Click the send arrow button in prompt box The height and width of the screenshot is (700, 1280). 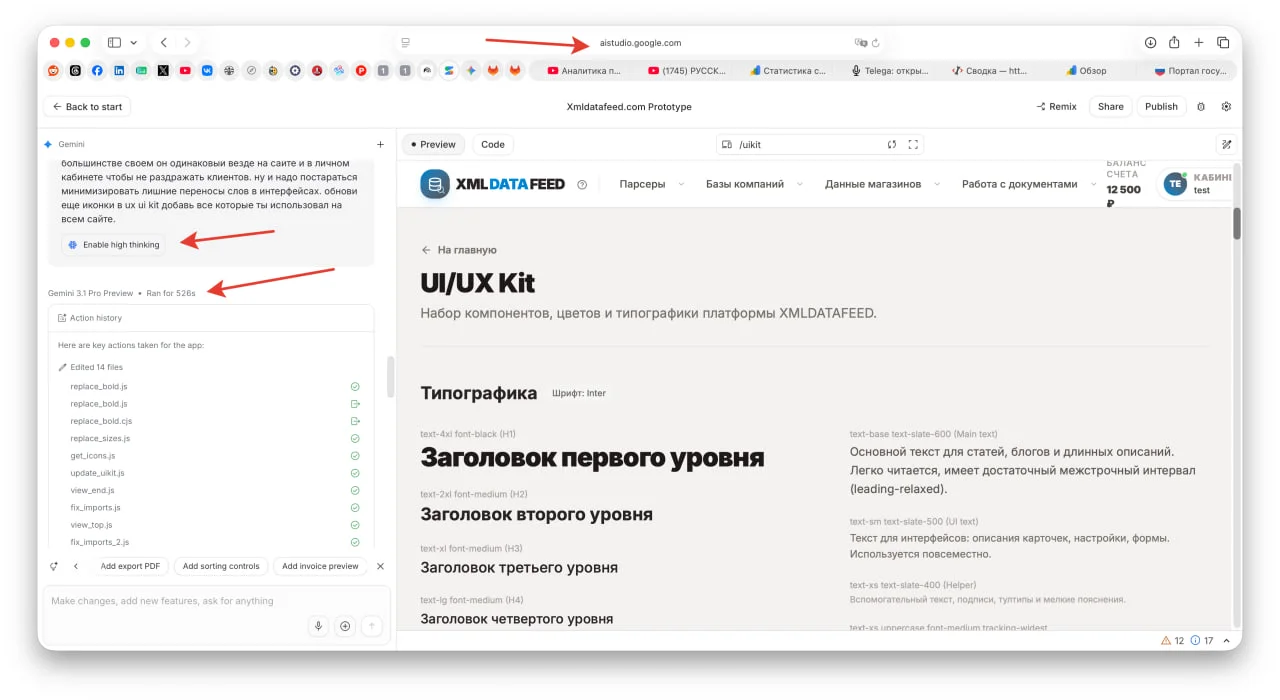pyautogui.click(x=372, y=626)
